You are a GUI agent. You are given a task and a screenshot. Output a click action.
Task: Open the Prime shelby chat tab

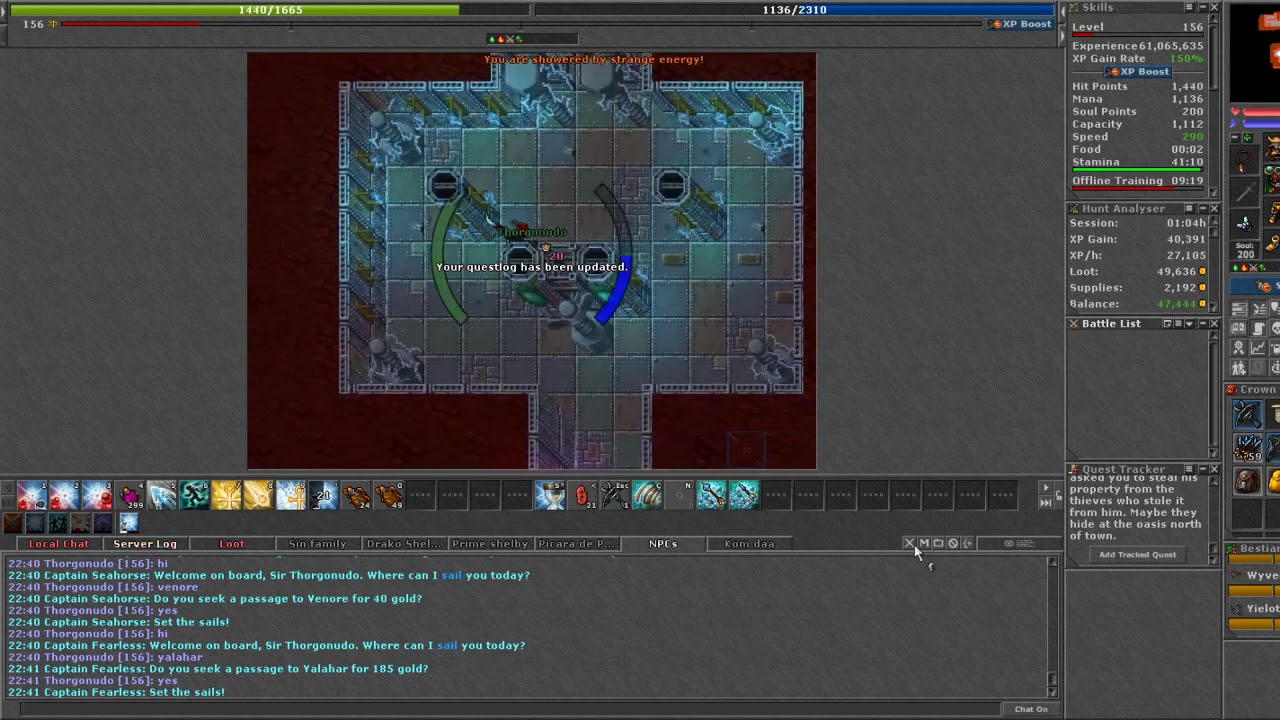click(x=490, y=544)
